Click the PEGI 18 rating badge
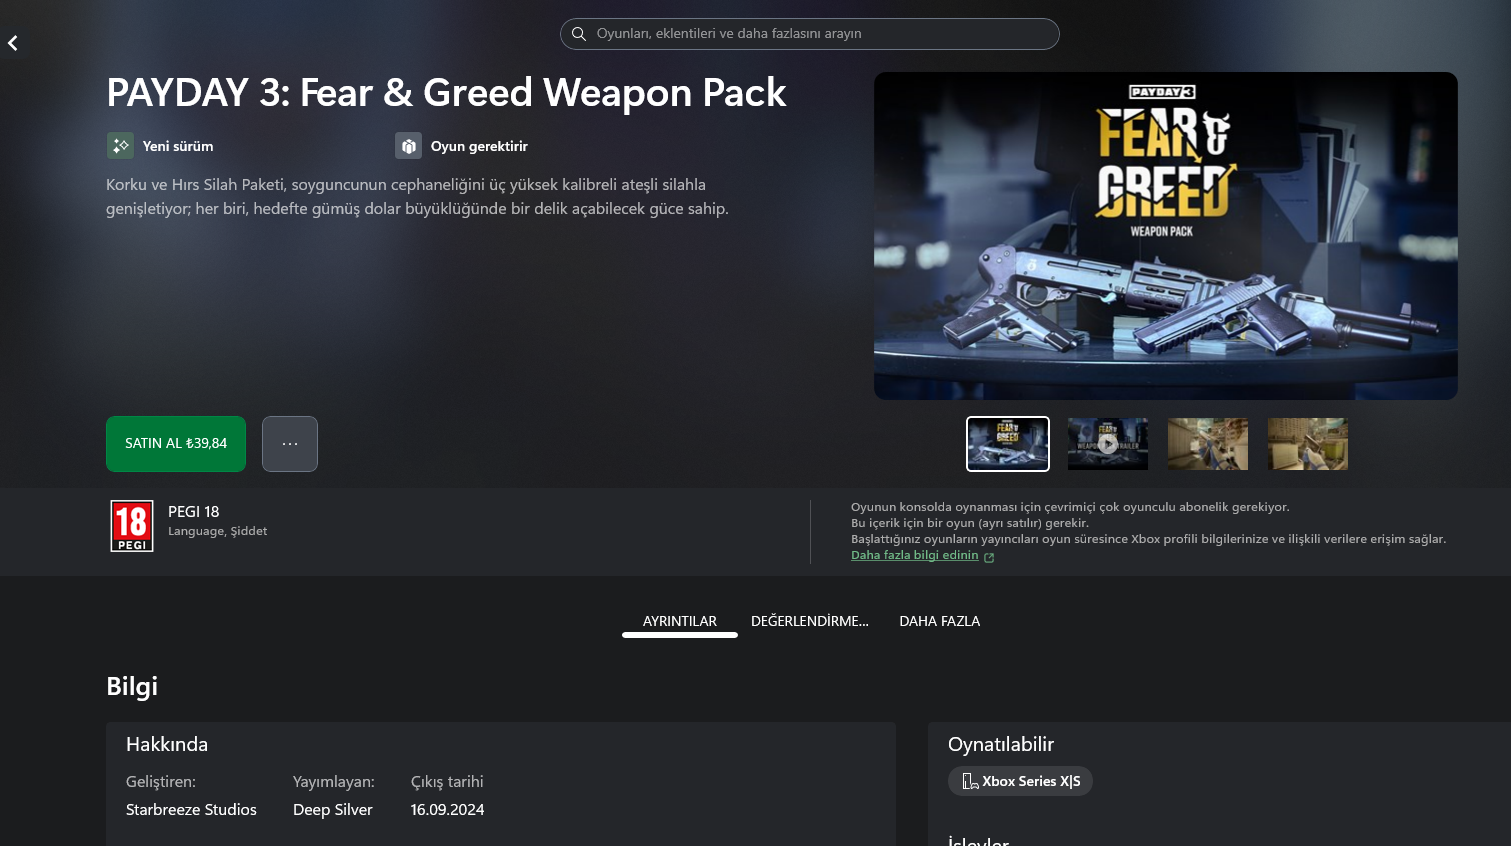This screenshot has height=846, width=1511. [132, 526]
